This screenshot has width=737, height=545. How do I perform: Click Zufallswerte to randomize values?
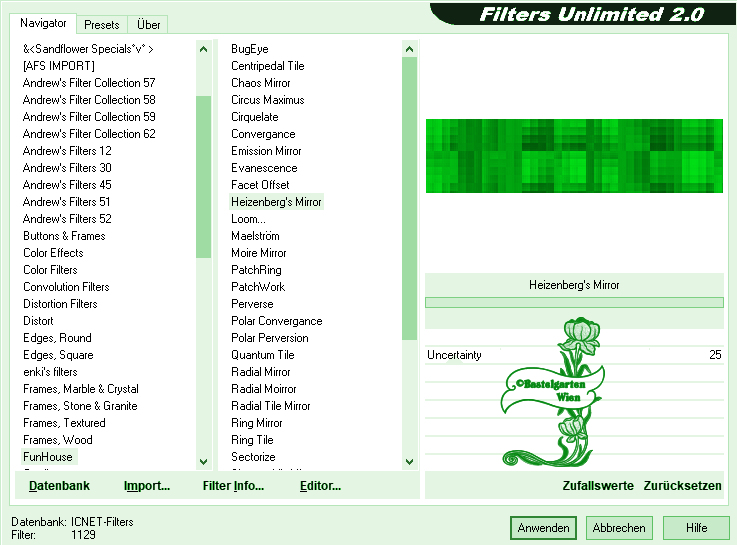[598, 486]
